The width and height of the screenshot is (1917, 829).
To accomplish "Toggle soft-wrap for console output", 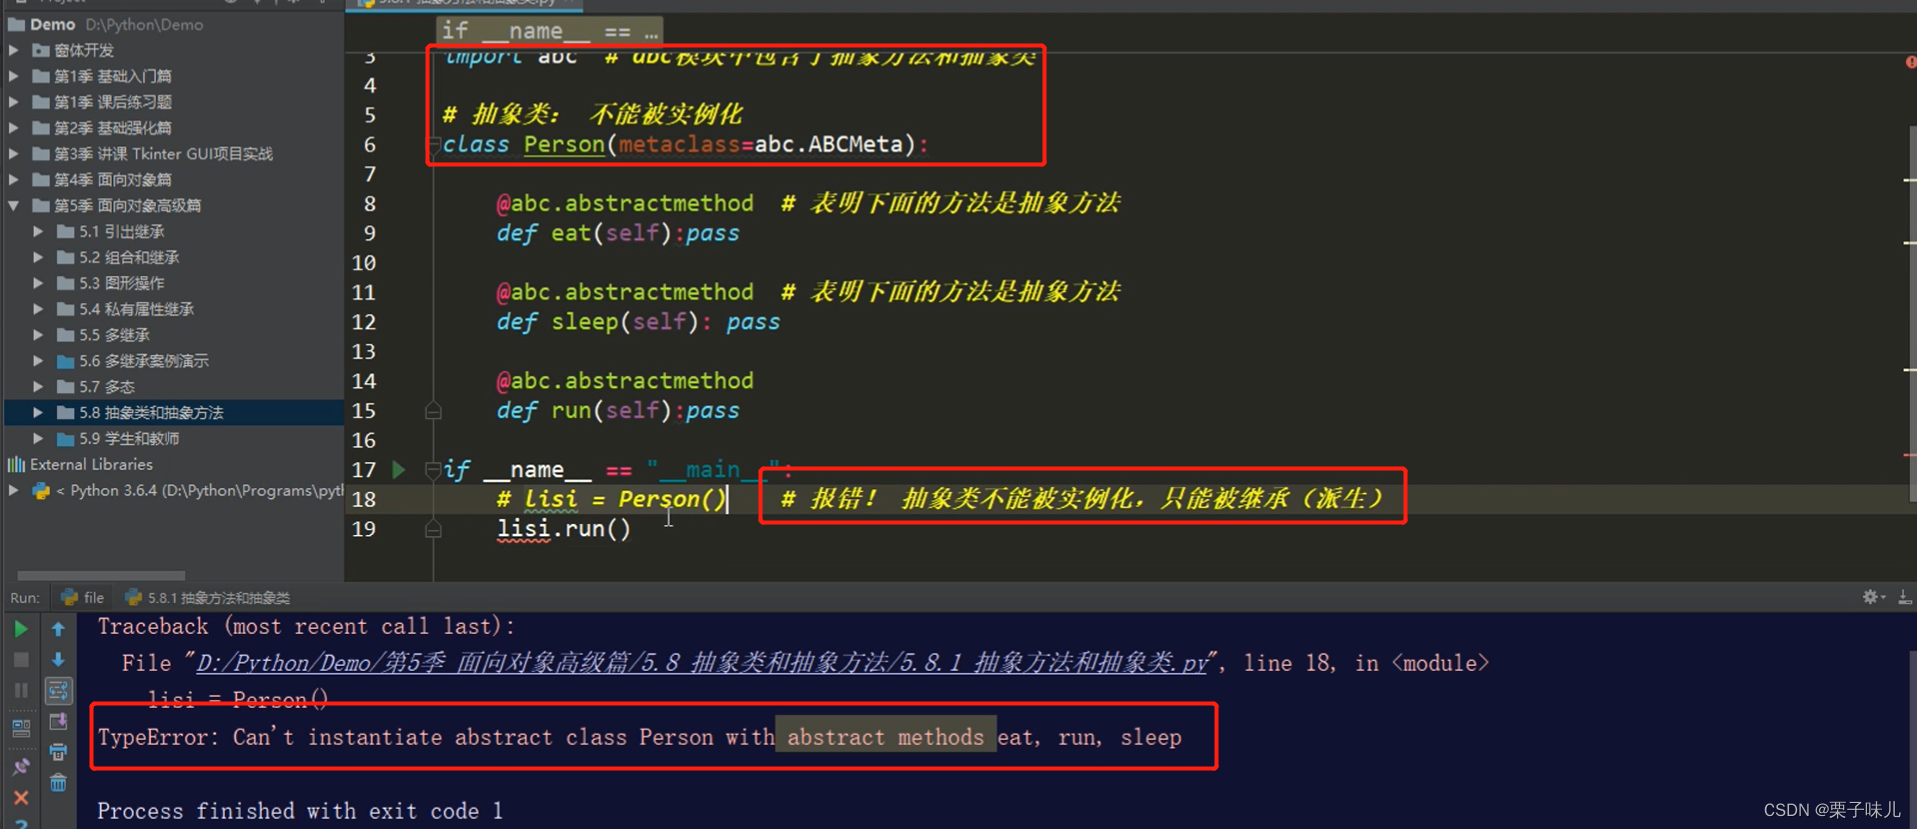I will (x=58, y=691).
